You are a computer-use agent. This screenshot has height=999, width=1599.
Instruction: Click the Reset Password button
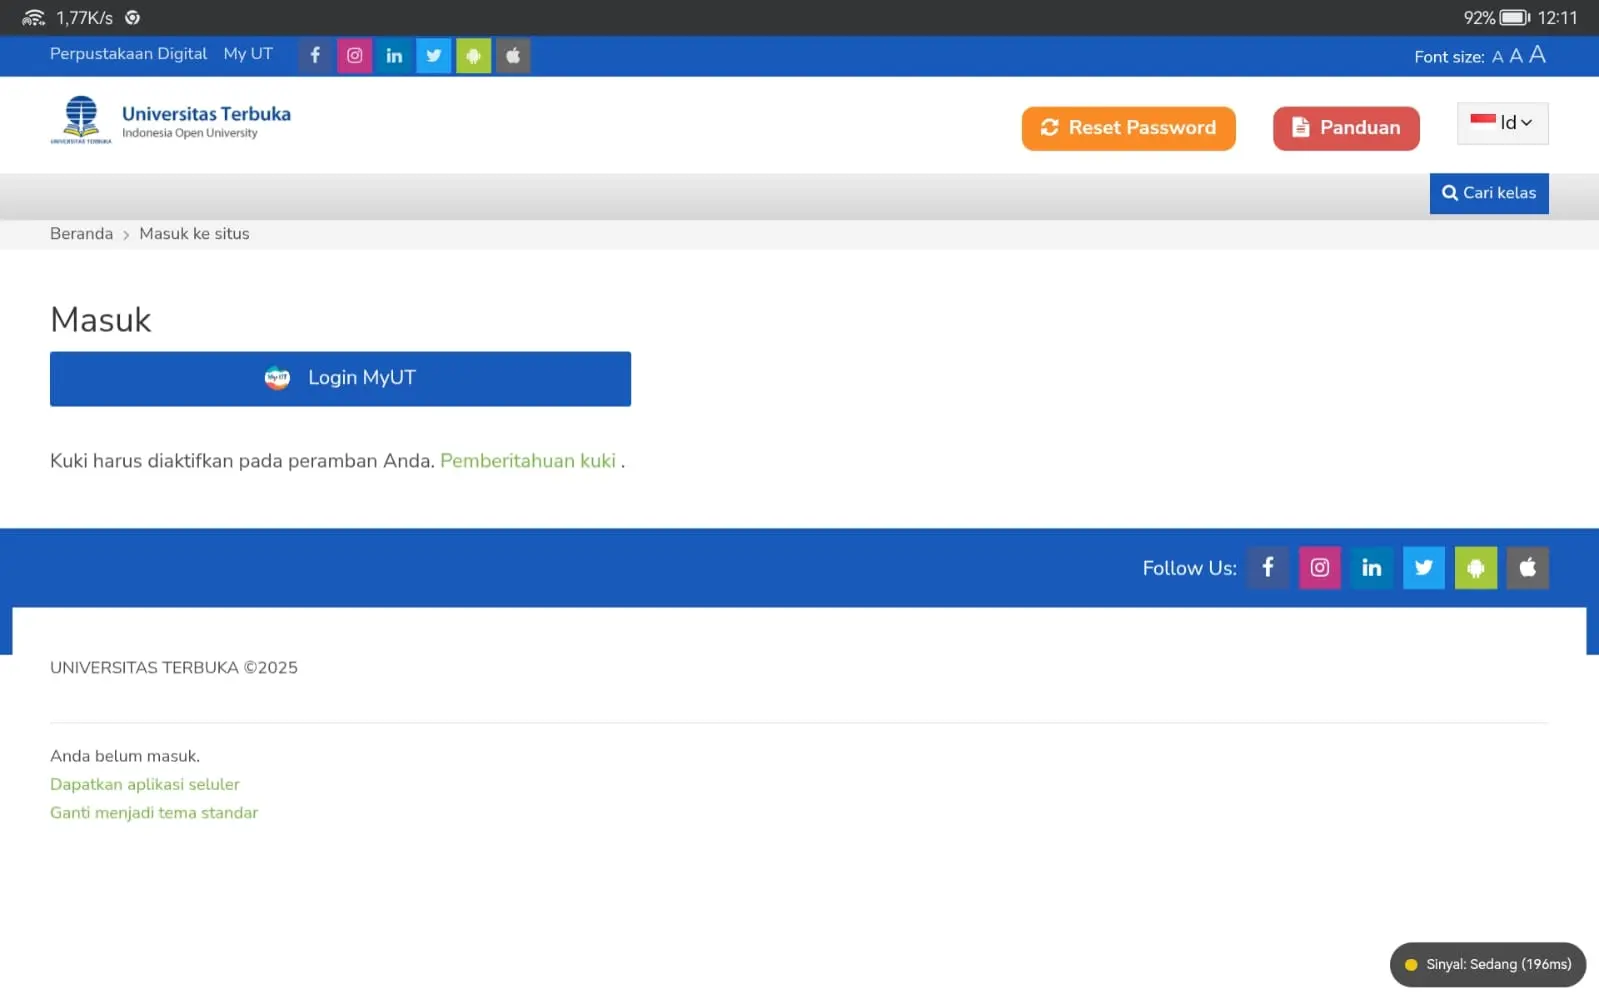tap(1128, 128)
